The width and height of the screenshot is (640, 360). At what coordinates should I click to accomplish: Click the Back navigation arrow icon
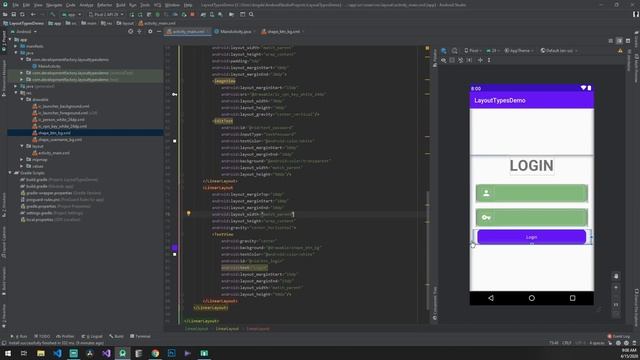click(x=33, y=14)
